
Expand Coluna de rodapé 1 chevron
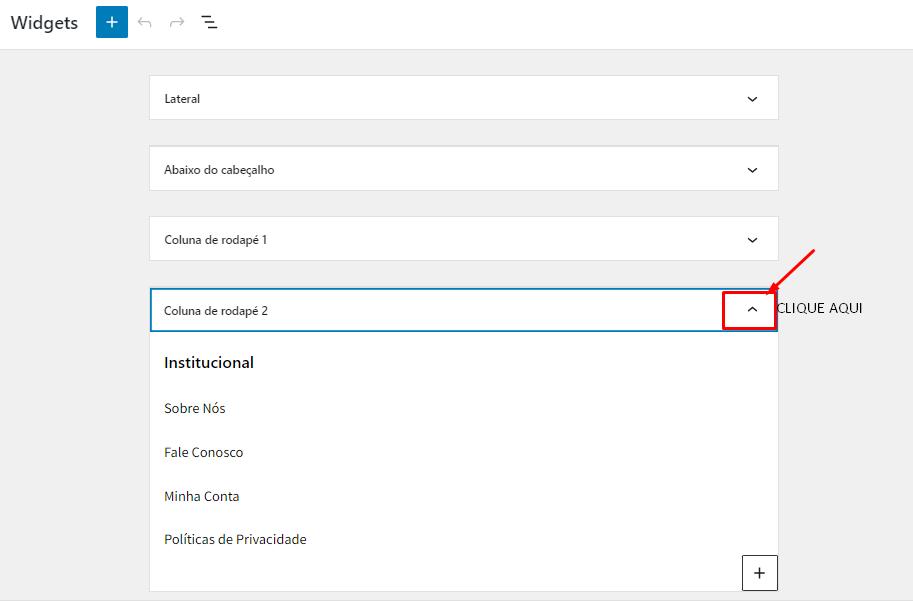(x=752, y=240)
